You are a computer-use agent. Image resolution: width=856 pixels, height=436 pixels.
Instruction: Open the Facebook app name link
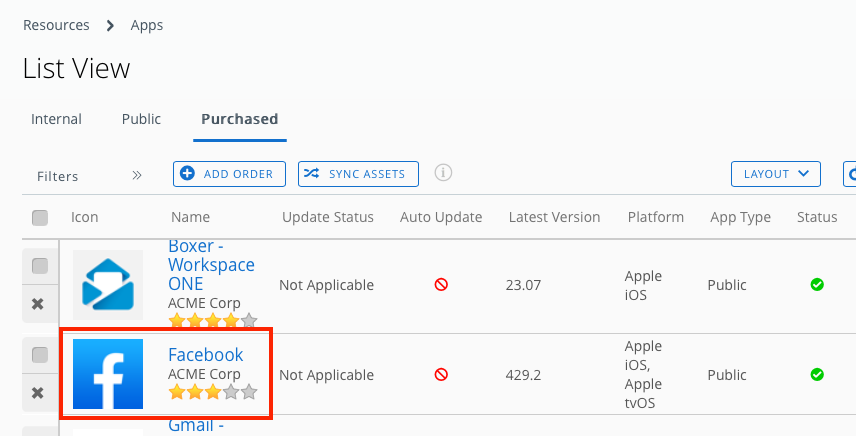pos(205,355)
